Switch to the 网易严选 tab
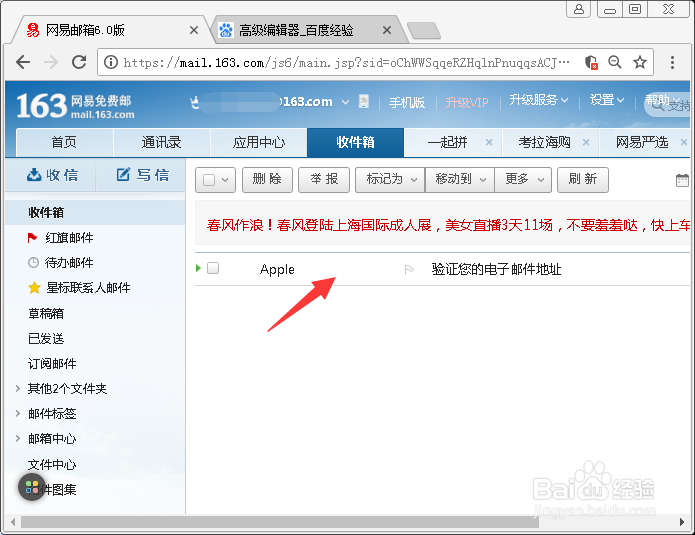Image resolution: width=695 pixels, height=535 pixels. tap(642, 143)
